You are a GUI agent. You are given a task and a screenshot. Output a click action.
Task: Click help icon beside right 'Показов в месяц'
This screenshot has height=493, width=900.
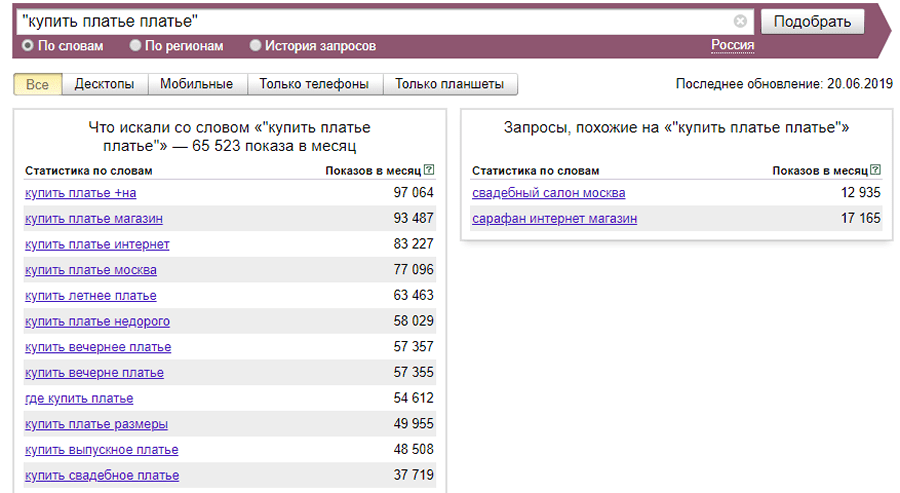tap(876, 170)
